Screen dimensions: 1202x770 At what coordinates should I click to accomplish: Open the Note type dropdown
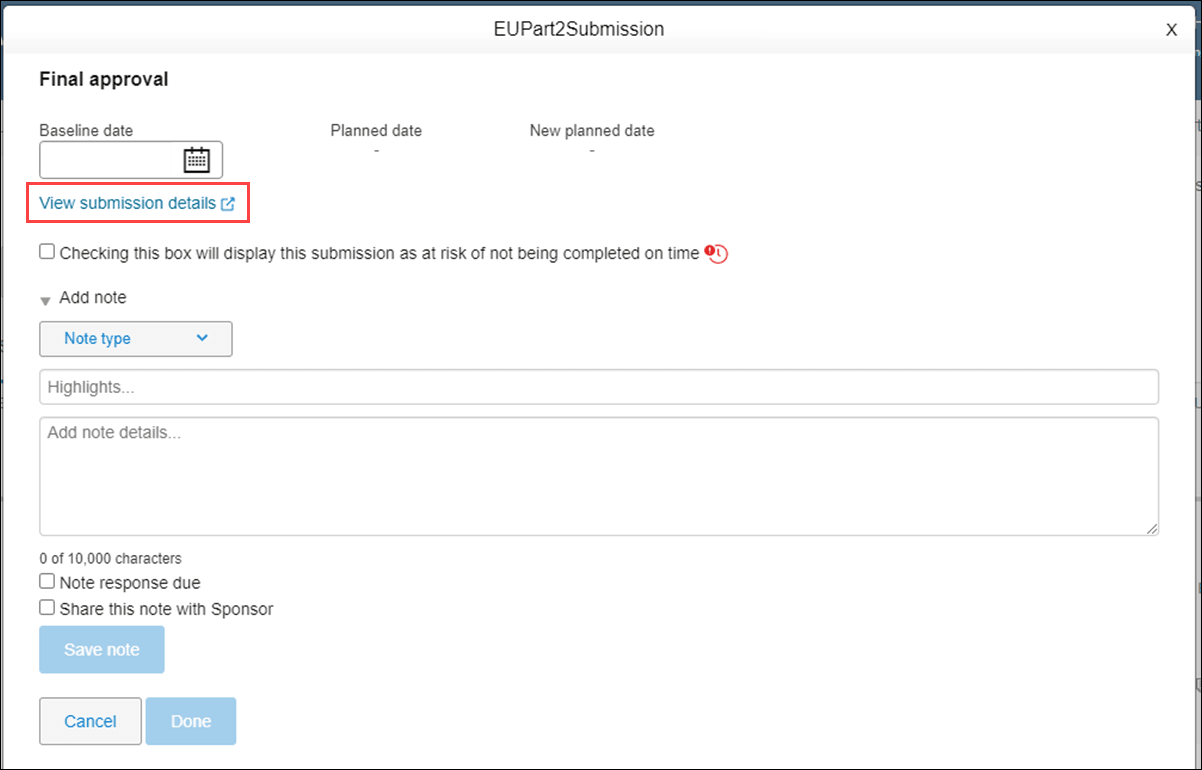pyautogui.click(x=135, y=339)
